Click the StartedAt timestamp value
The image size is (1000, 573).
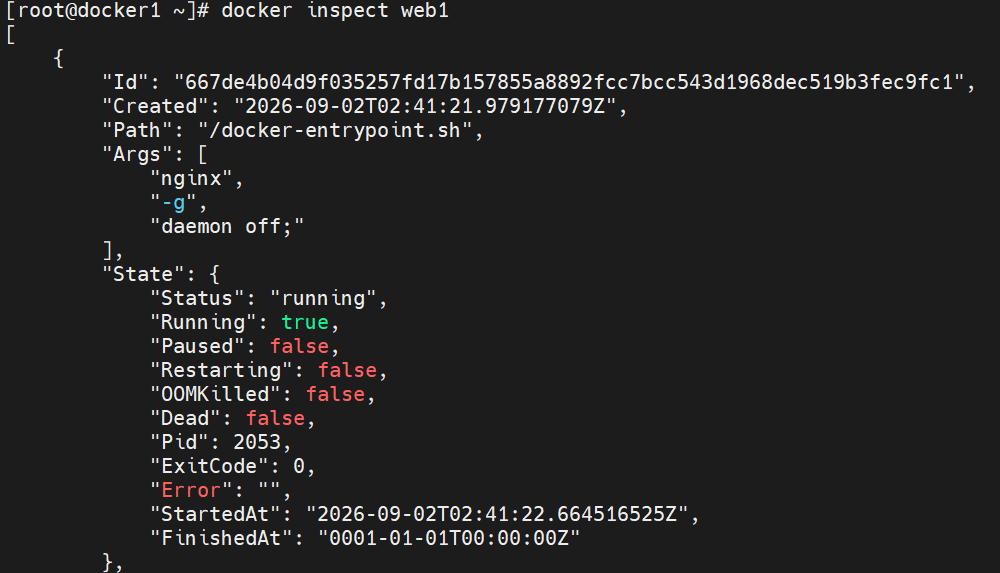pos(497,514)
